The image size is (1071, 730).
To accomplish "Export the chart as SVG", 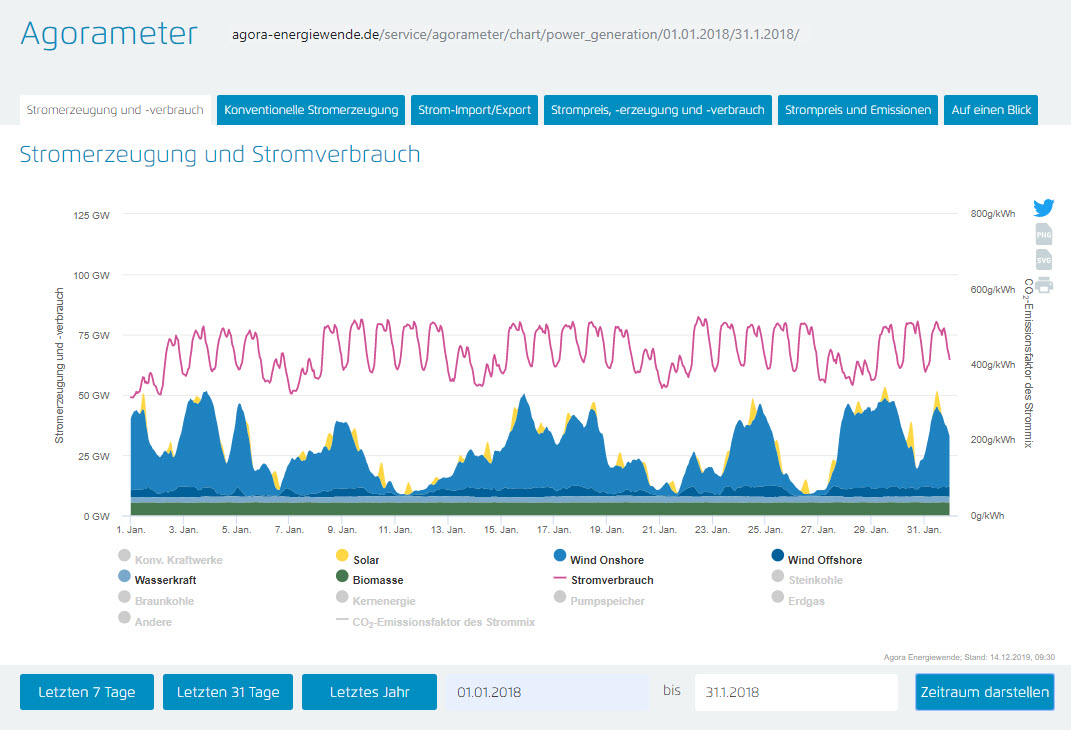I will click(1043, 260).
